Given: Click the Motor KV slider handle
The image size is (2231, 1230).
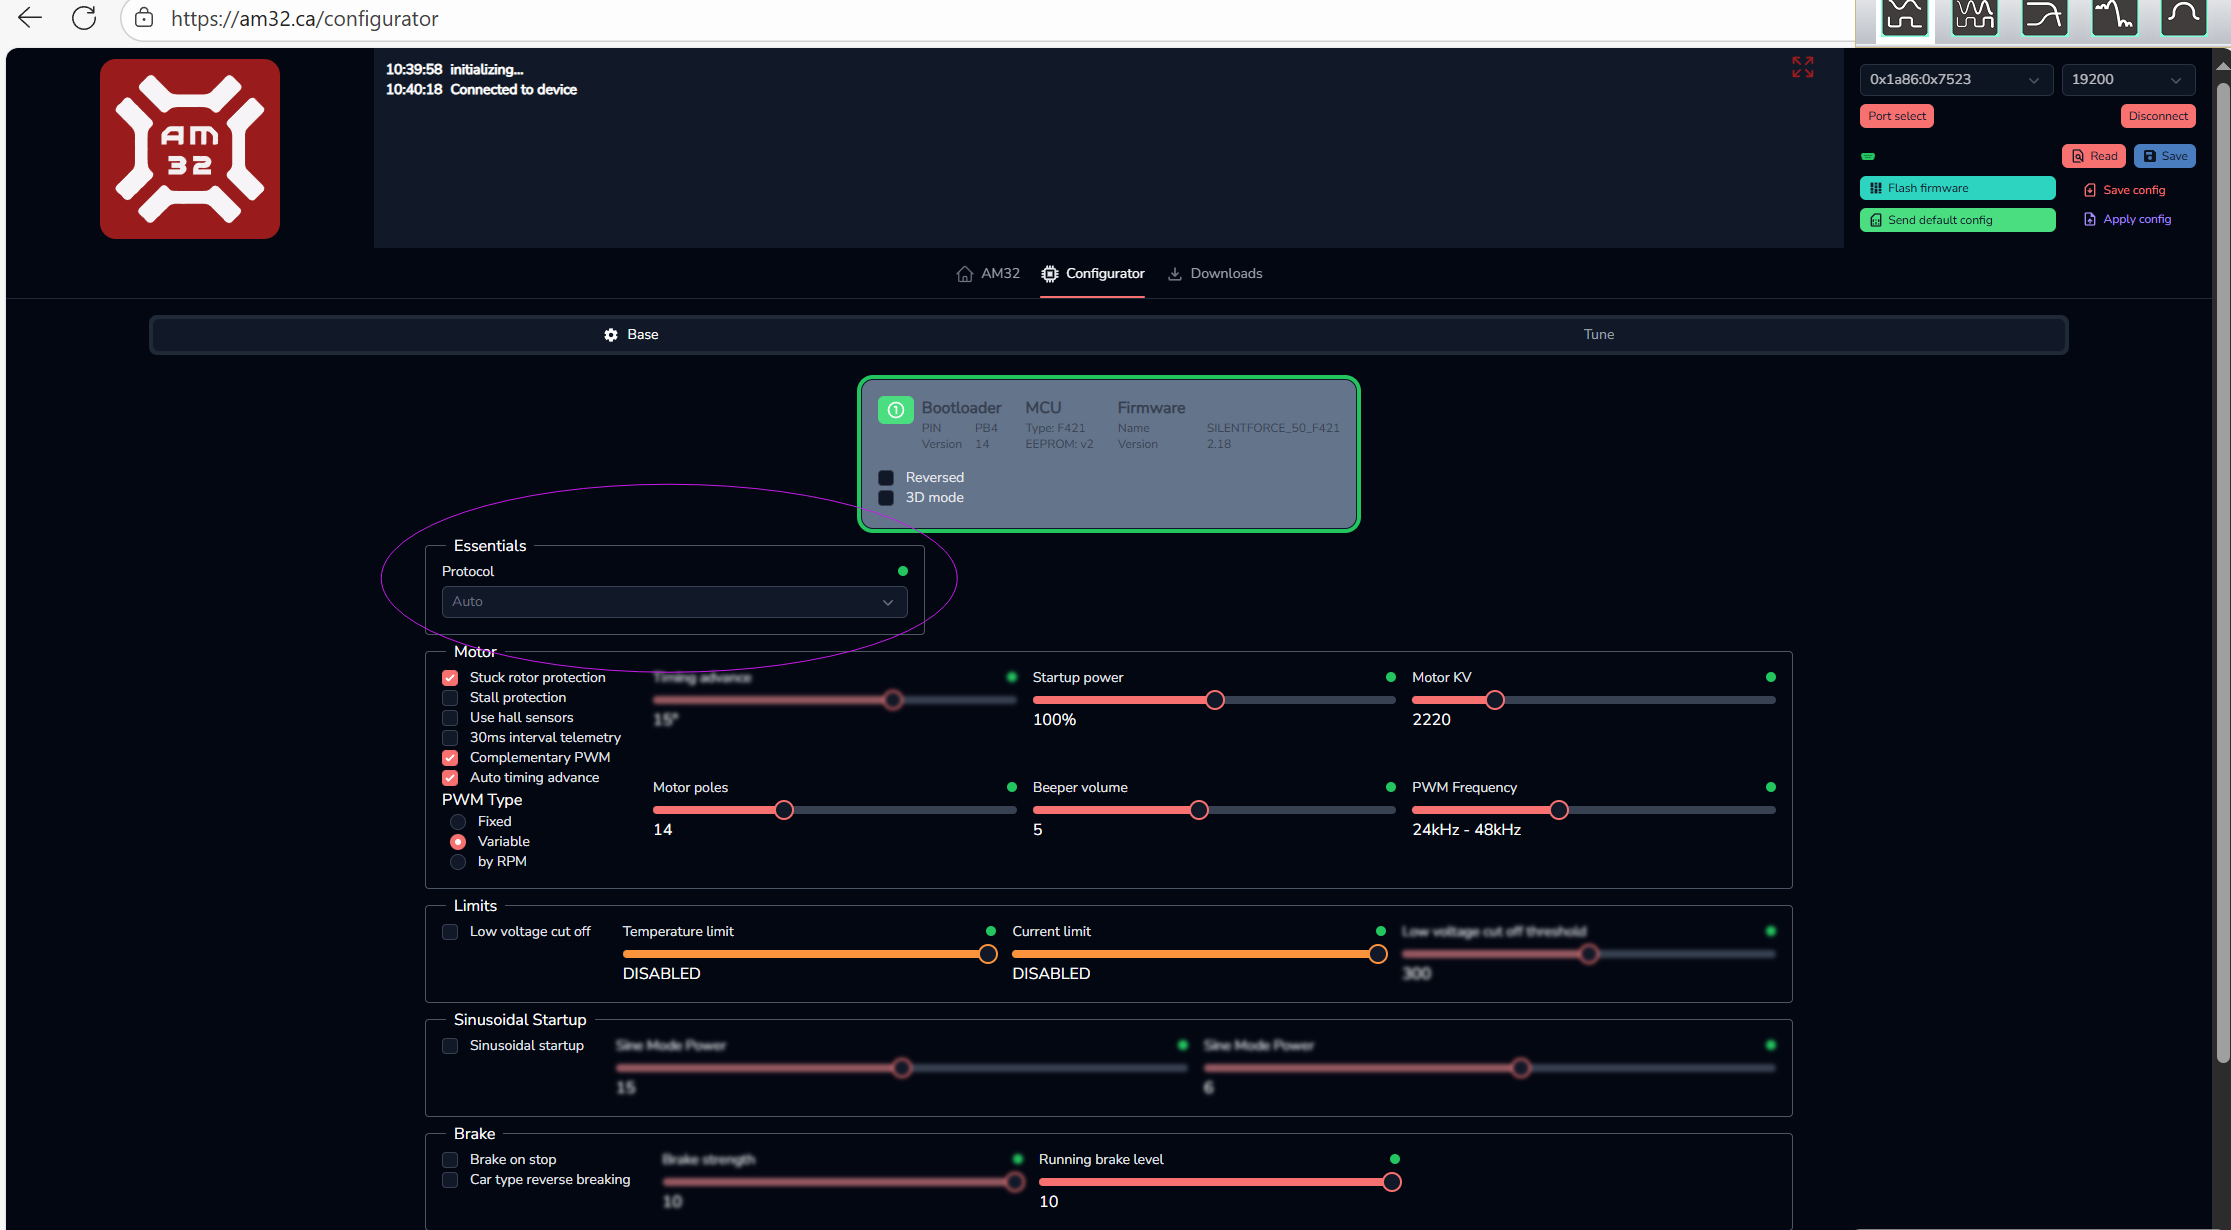Looking at the screenshot, I should point(1495,701).
